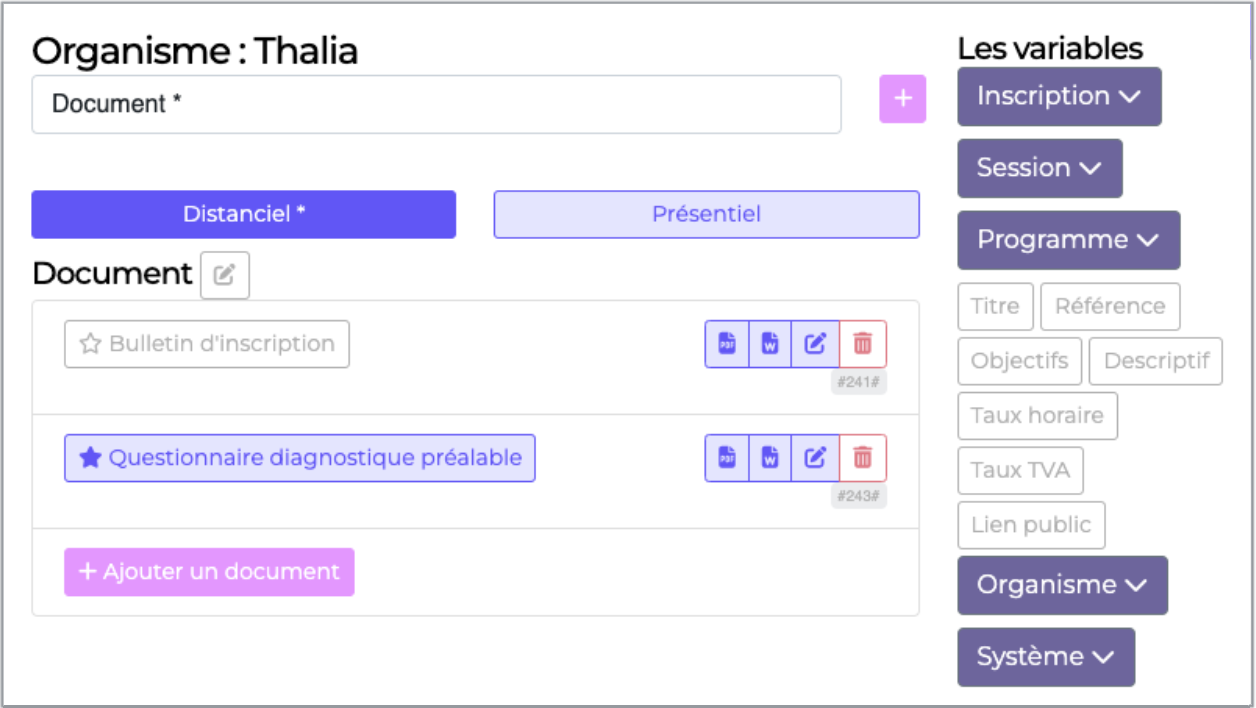Edit the Bulletin d'inscription document

point(815,344)
